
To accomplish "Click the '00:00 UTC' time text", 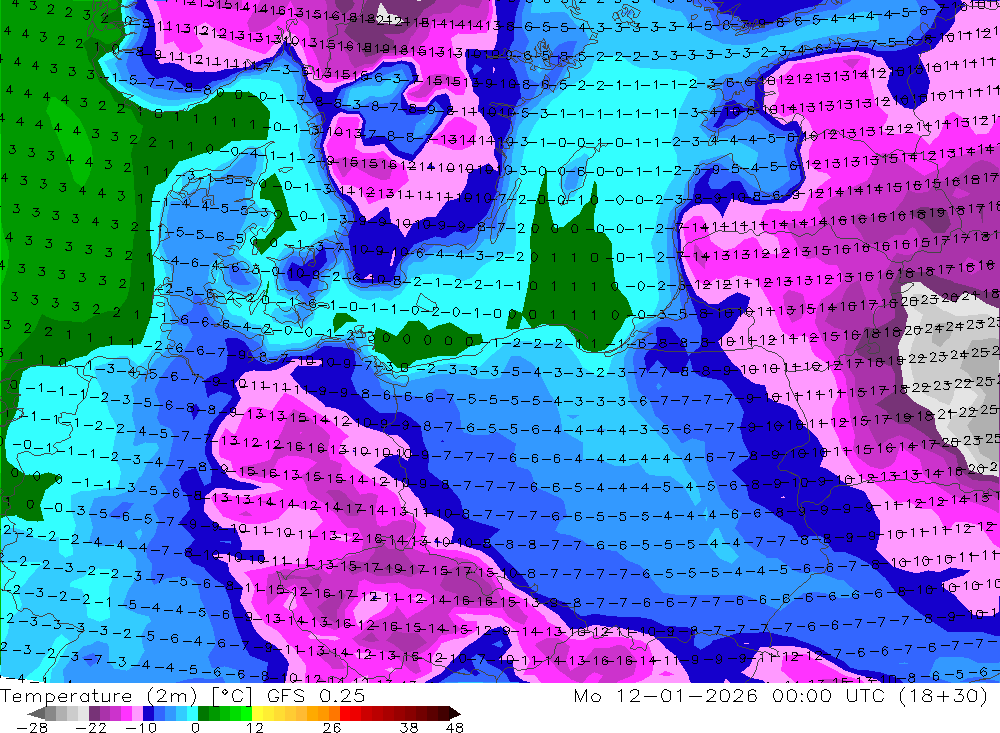I will pyautogui.click(x=830, y=695).
